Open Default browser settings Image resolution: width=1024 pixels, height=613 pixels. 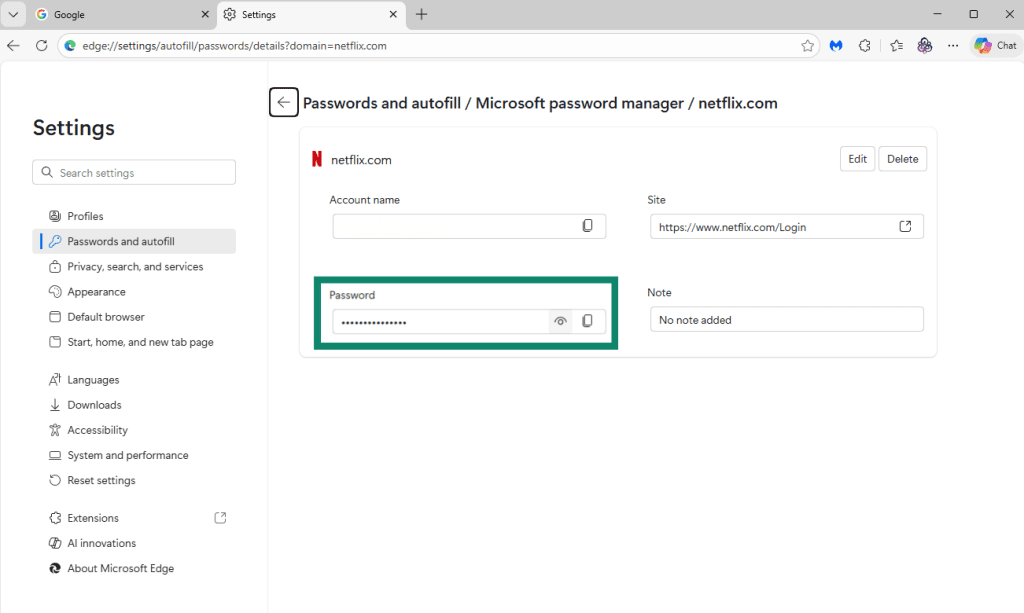tap(134, 317)
